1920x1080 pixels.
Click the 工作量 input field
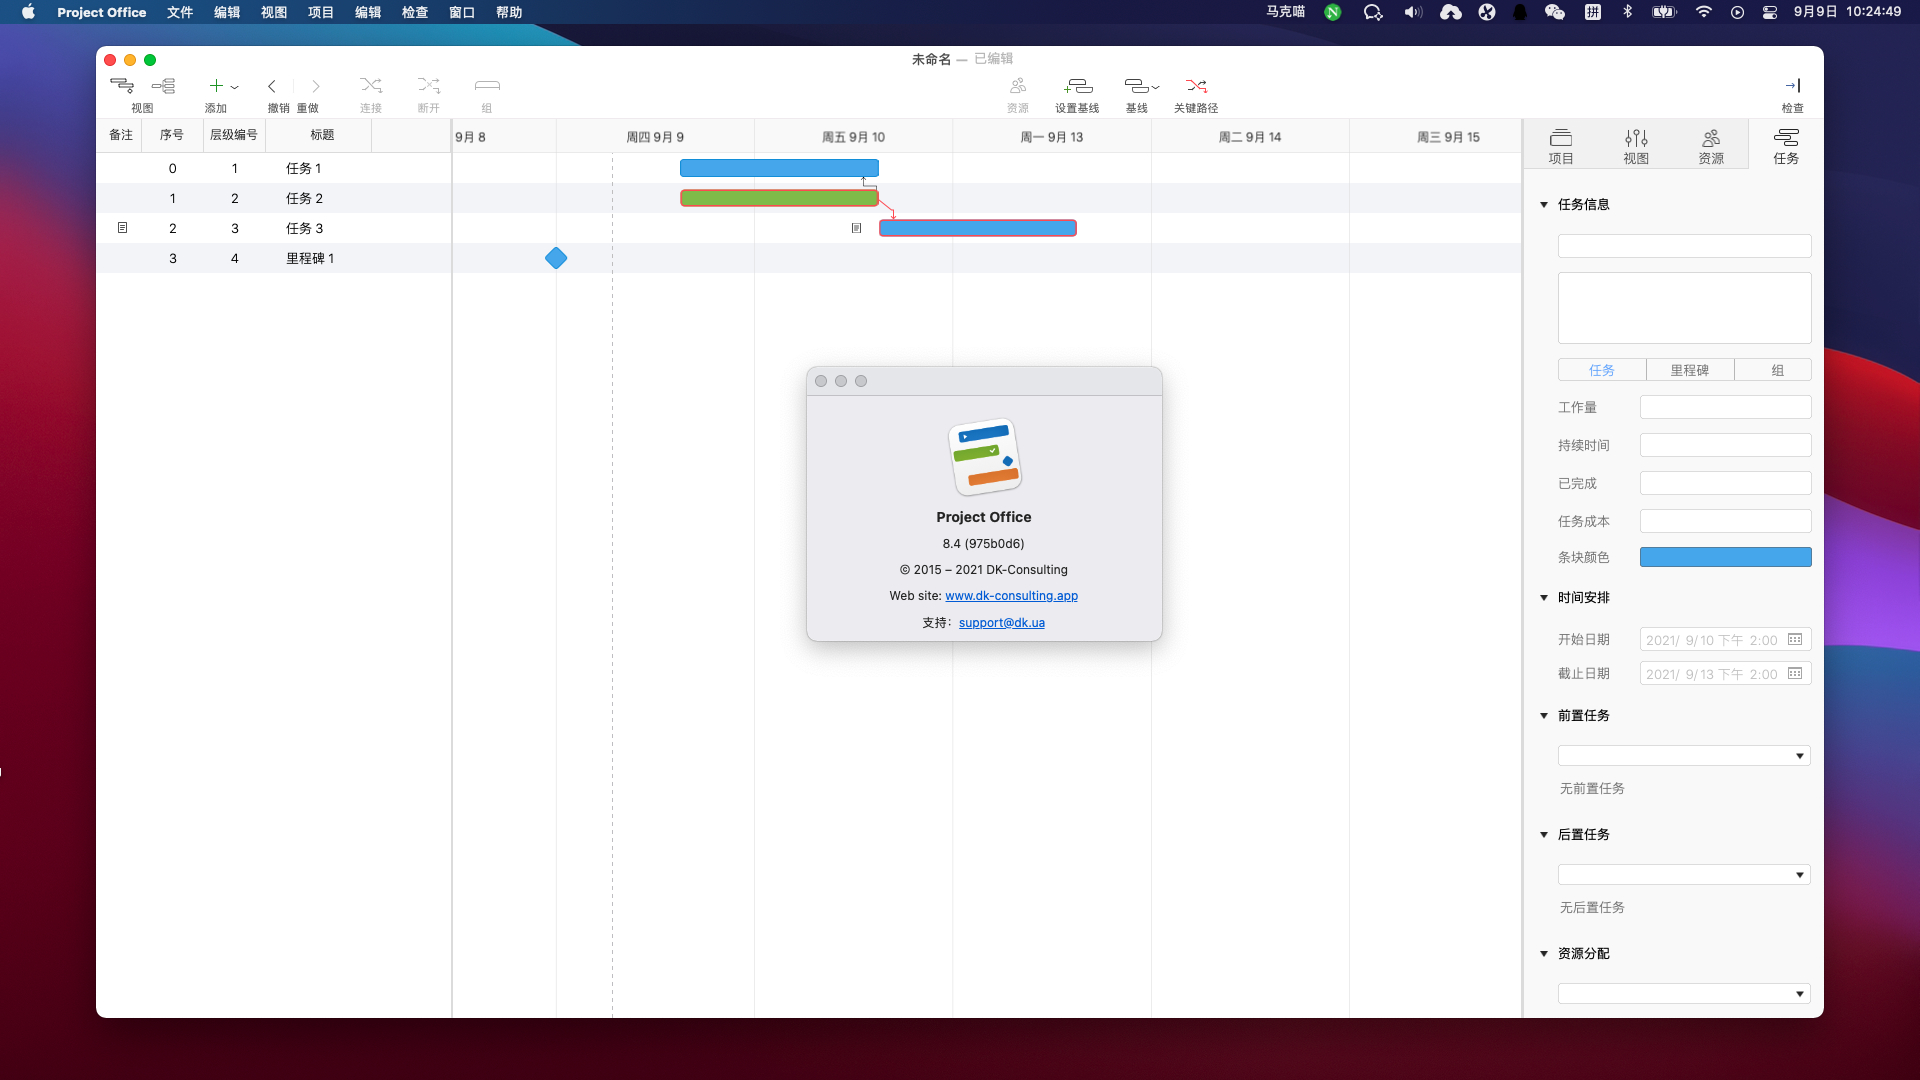1725,407
